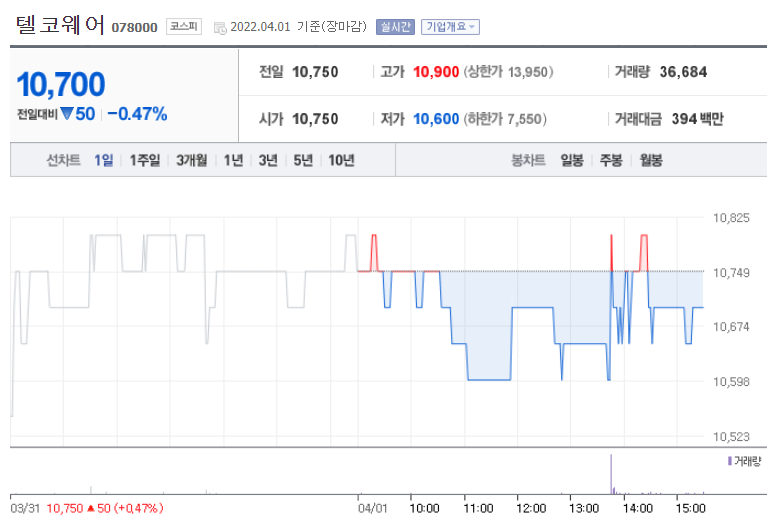
Task: Click the 고가 value 10,900
Action: tap(436, 72)
